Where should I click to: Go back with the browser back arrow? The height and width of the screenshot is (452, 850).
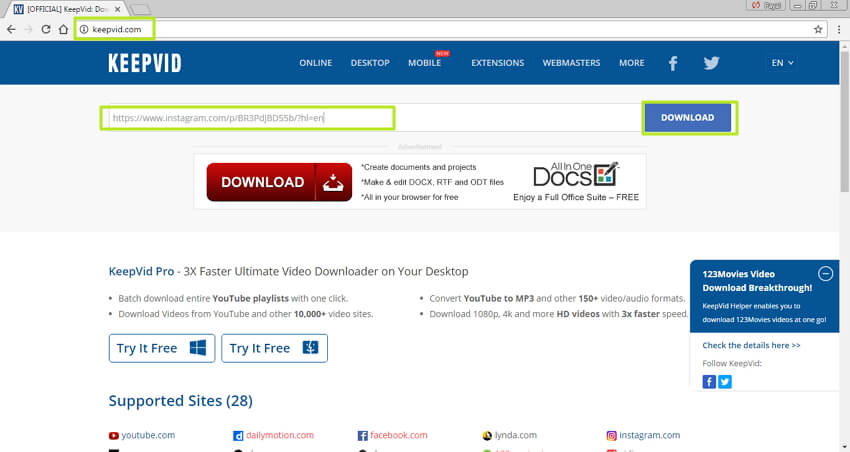[11, 29]
